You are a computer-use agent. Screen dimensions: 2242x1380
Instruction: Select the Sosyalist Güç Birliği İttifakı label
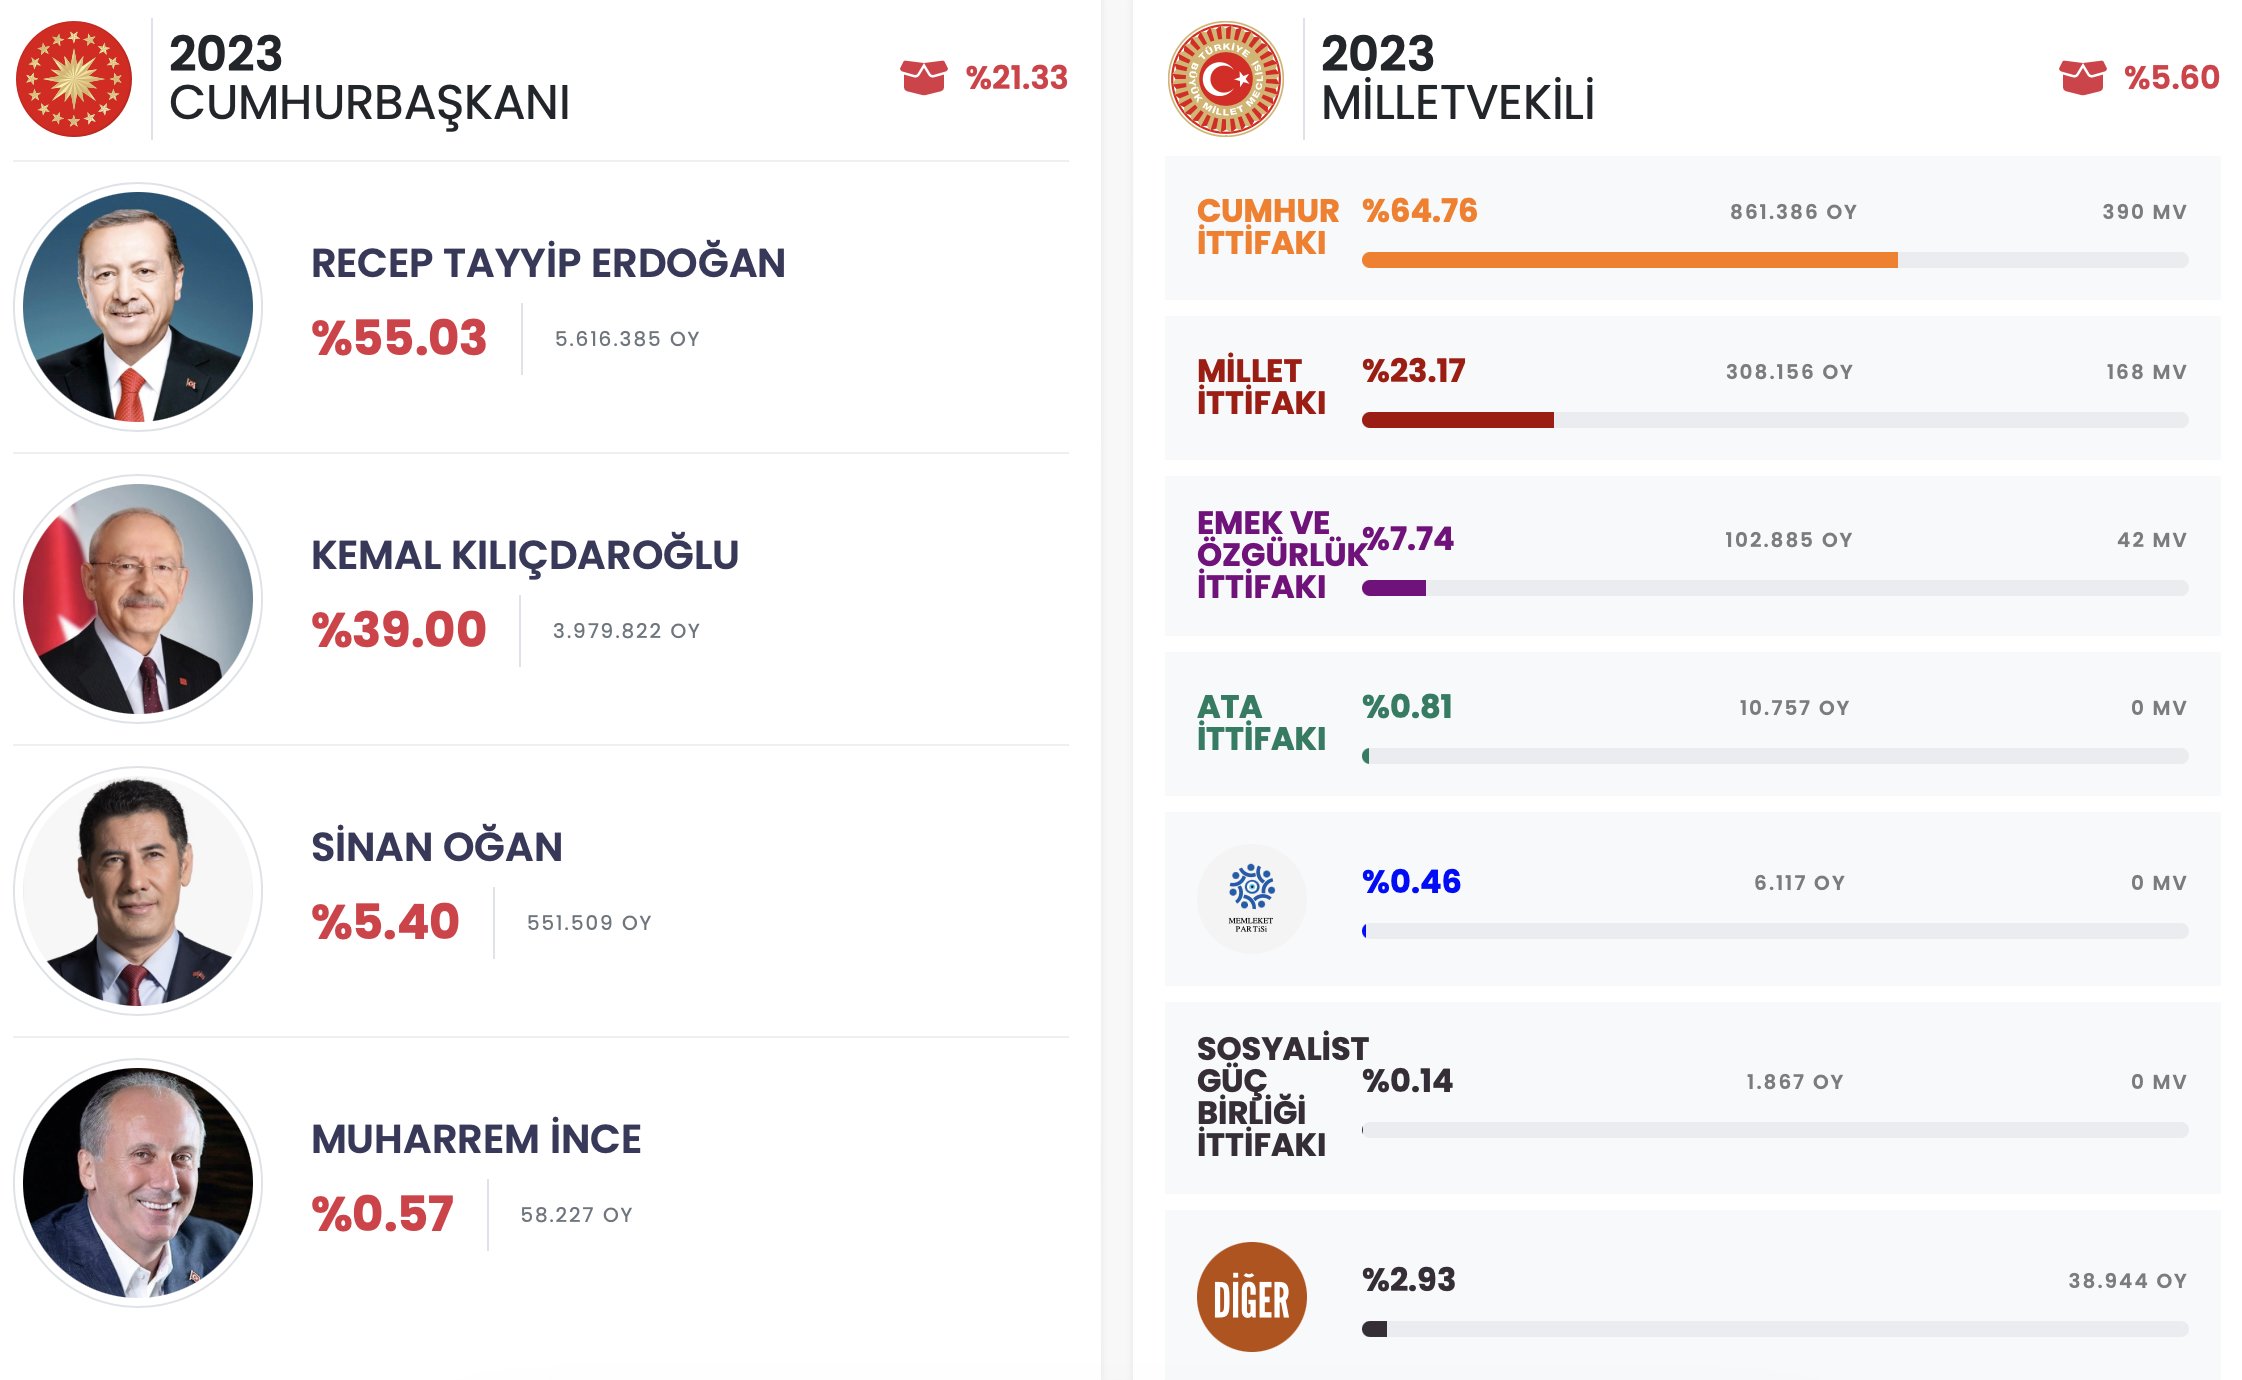(x=1282, y=1097)
